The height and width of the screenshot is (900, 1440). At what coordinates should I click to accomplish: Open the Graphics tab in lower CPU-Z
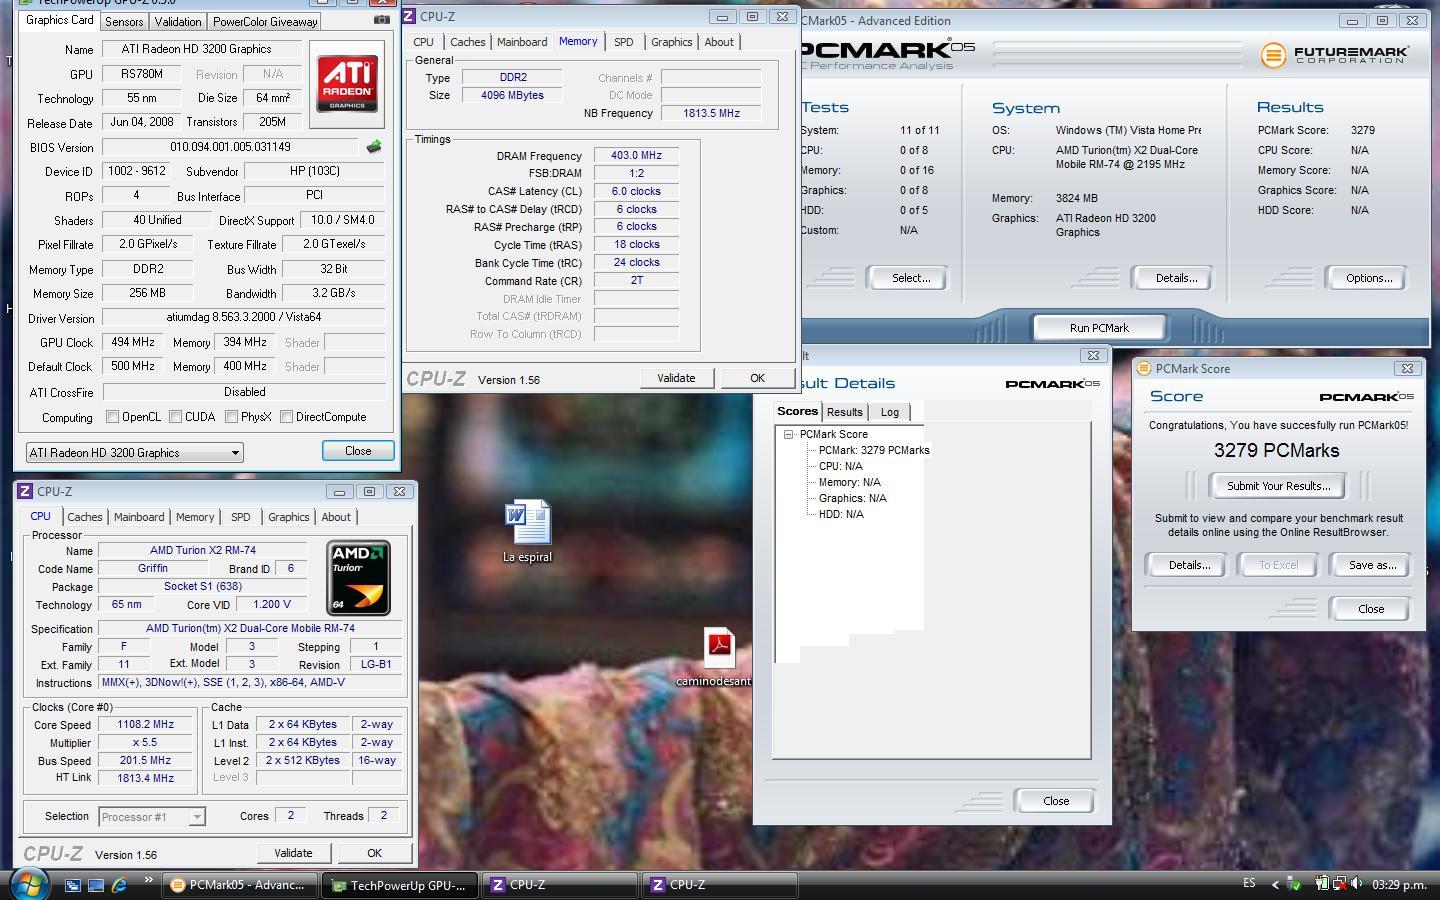pyautogui.click(x=289, y=517)
